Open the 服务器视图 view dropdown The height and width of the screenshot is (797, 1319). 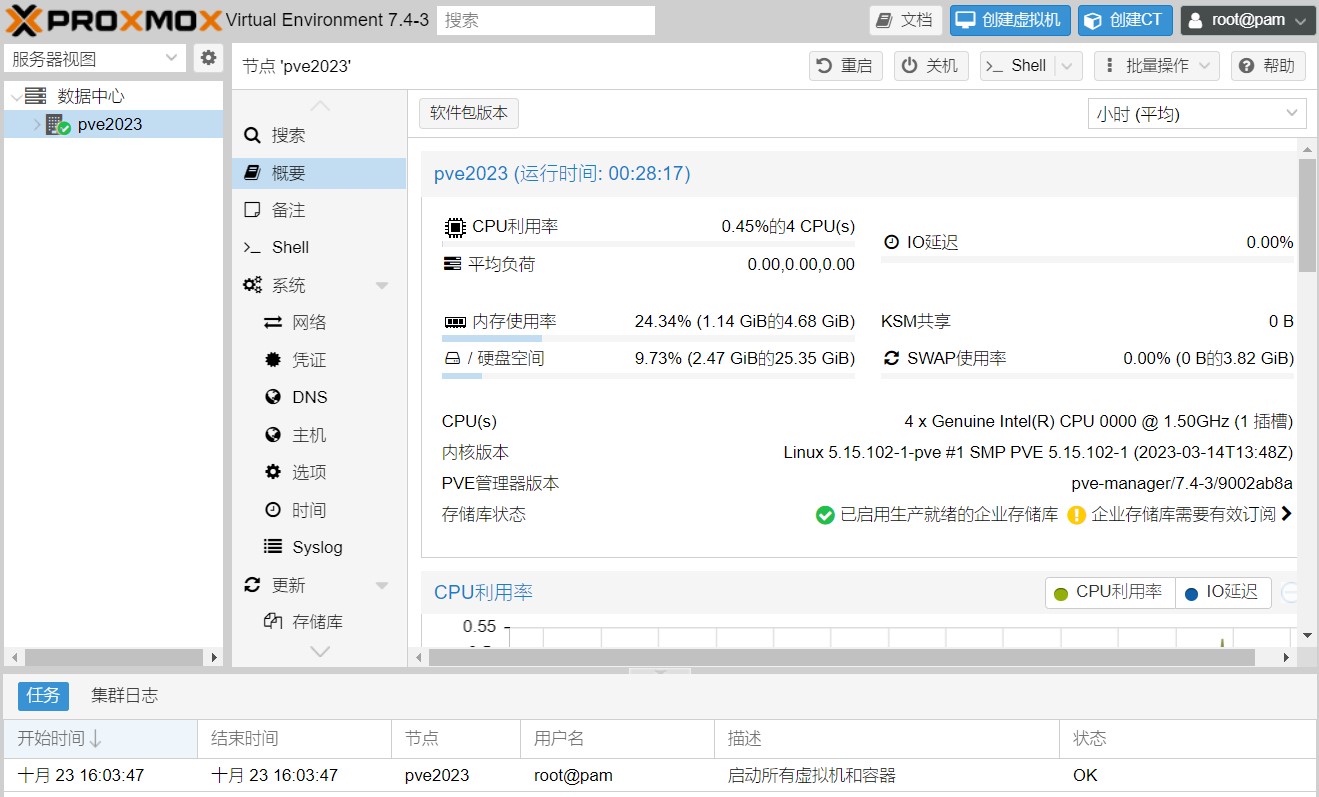point(95,59)
